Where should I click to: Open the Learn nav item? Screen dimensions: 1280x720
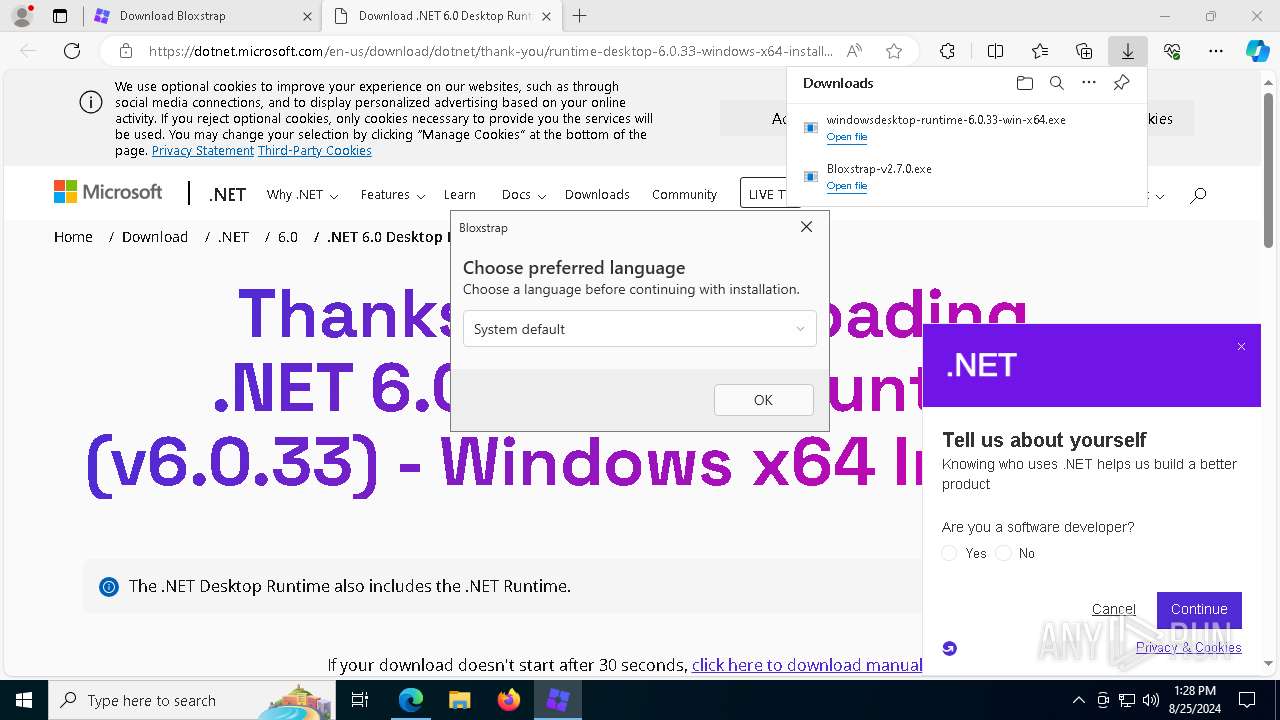coord(460,195)
